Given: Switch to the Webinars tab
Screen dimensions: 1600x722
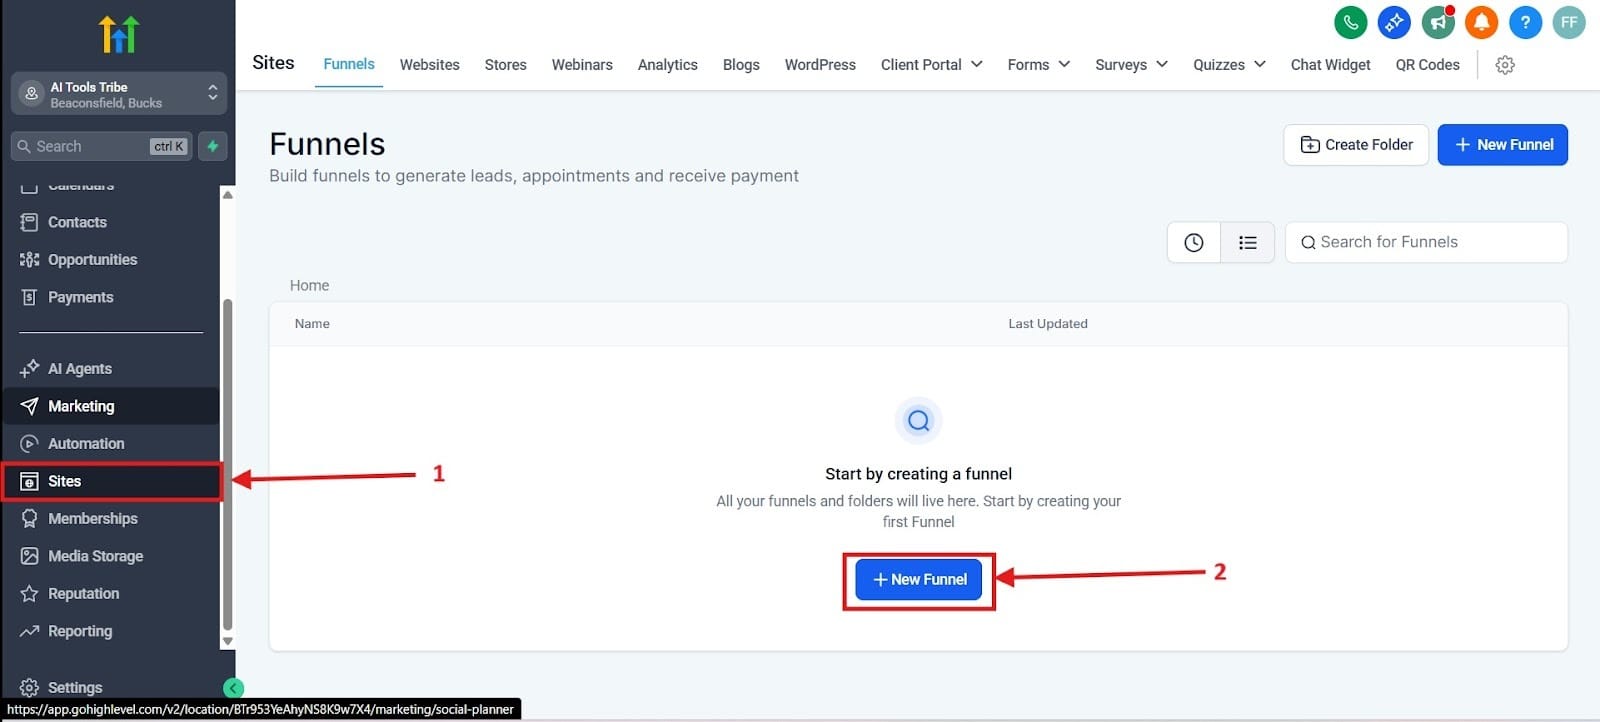Looking at the screenshot, I should click(582, 65).
